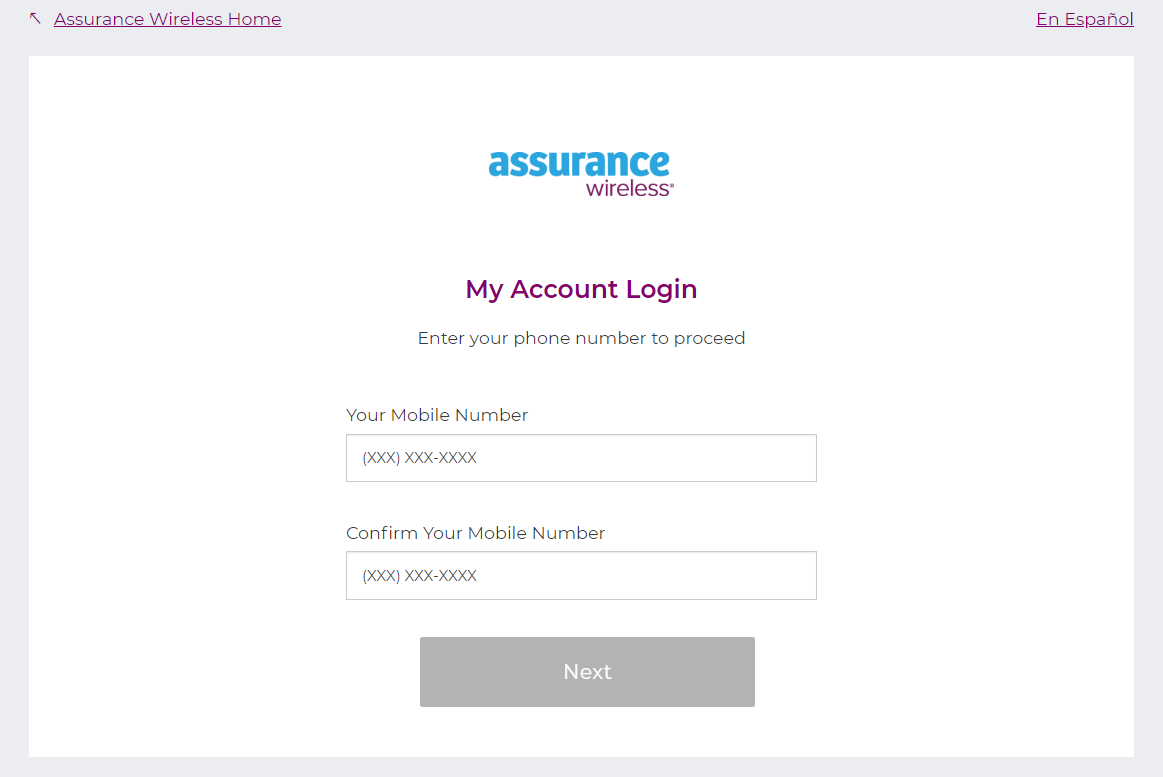Click the 'Enter your phone number to proceed' text
Viewport: 1163px width, 777px height.
point(581,337)
